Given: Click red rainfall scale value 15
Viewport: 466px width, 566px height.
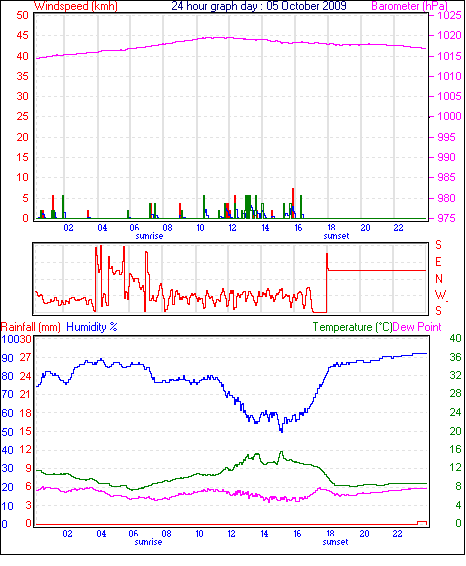Looking at the screenshot, I should (25, 431).
